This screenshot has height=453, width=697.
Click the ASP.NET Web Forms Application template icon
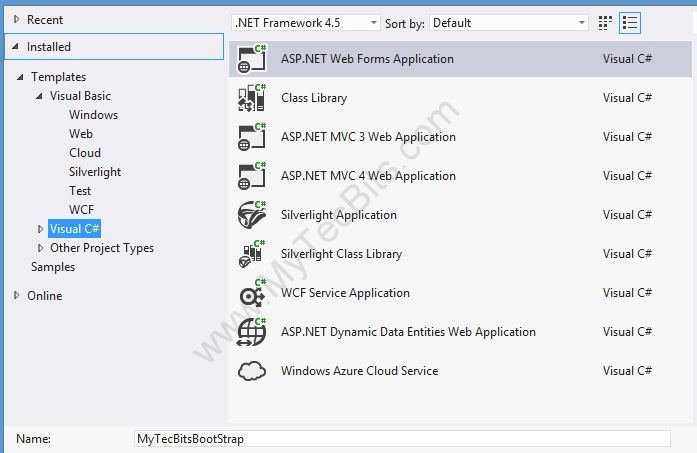[x=252, y=58]
